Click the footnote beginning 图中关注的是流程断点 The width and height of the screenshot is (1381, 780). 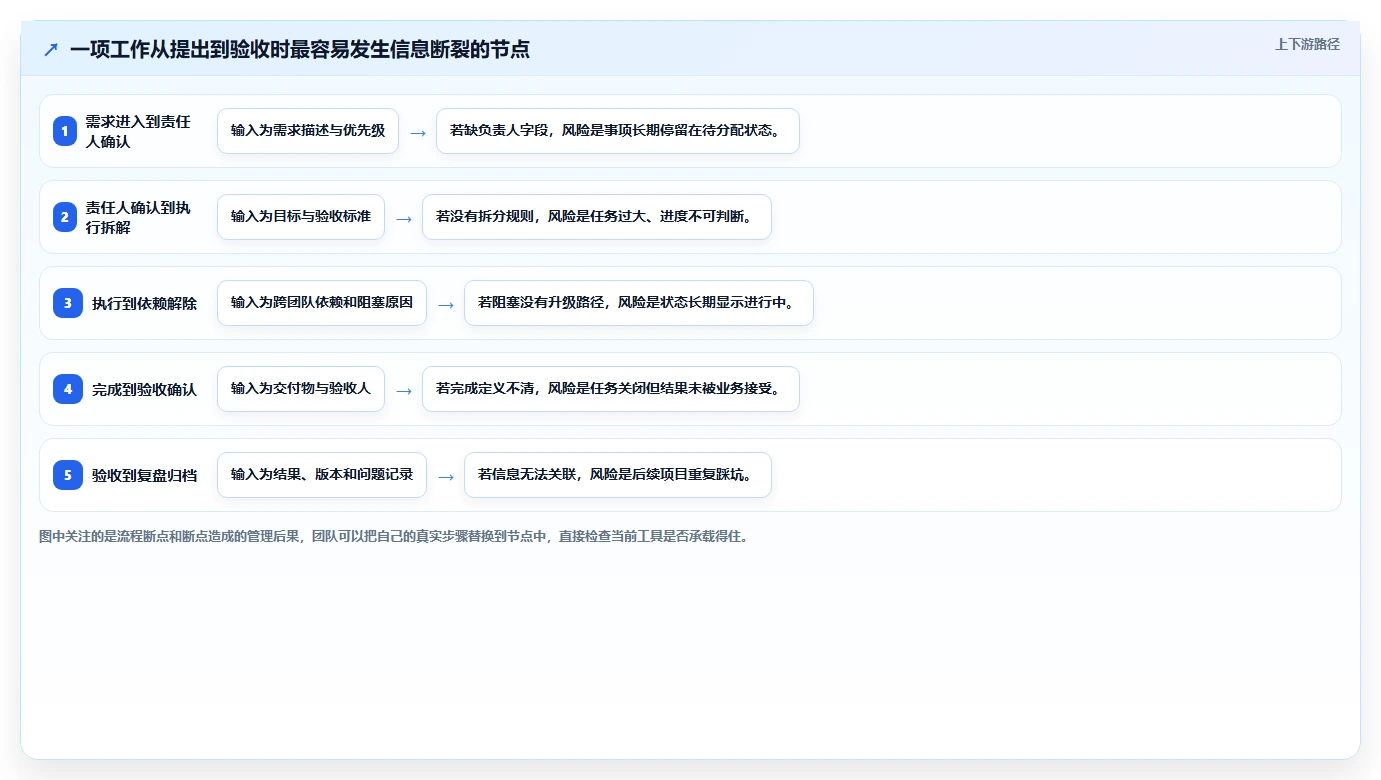pos(393,536)
